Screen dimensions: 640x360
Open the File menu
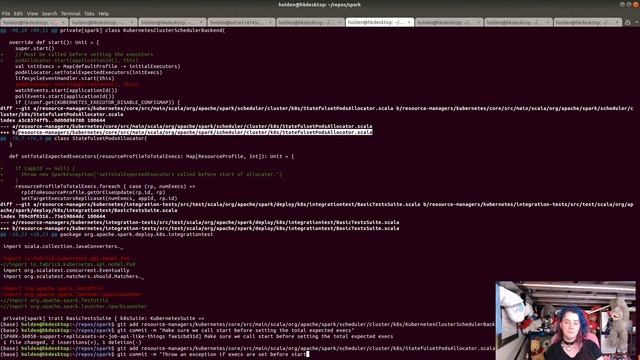point(6,13)
